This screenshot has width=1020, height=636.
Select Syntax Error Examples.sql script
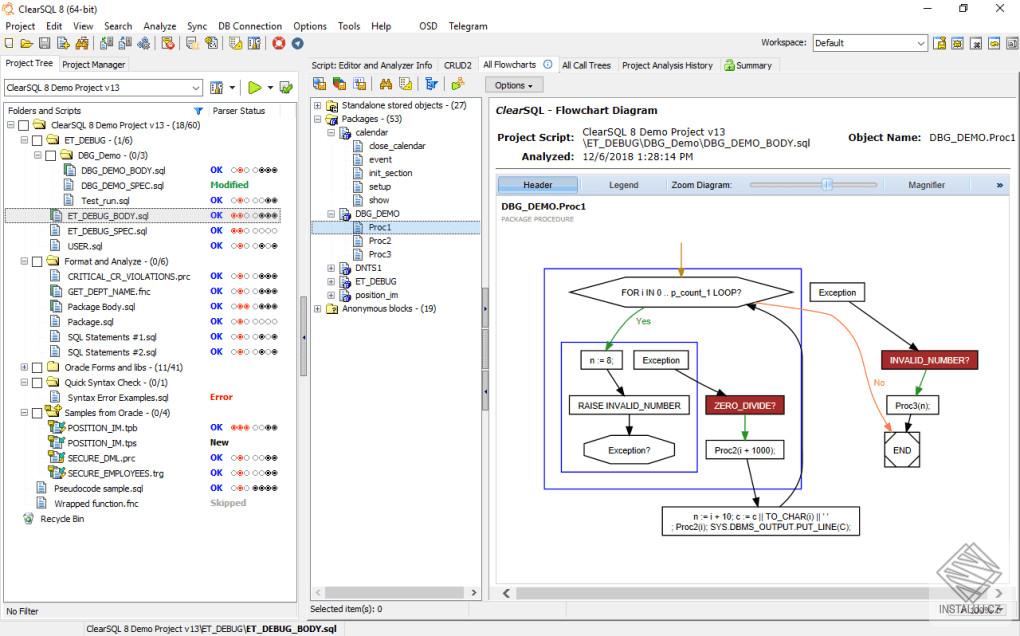coord(118,398)
